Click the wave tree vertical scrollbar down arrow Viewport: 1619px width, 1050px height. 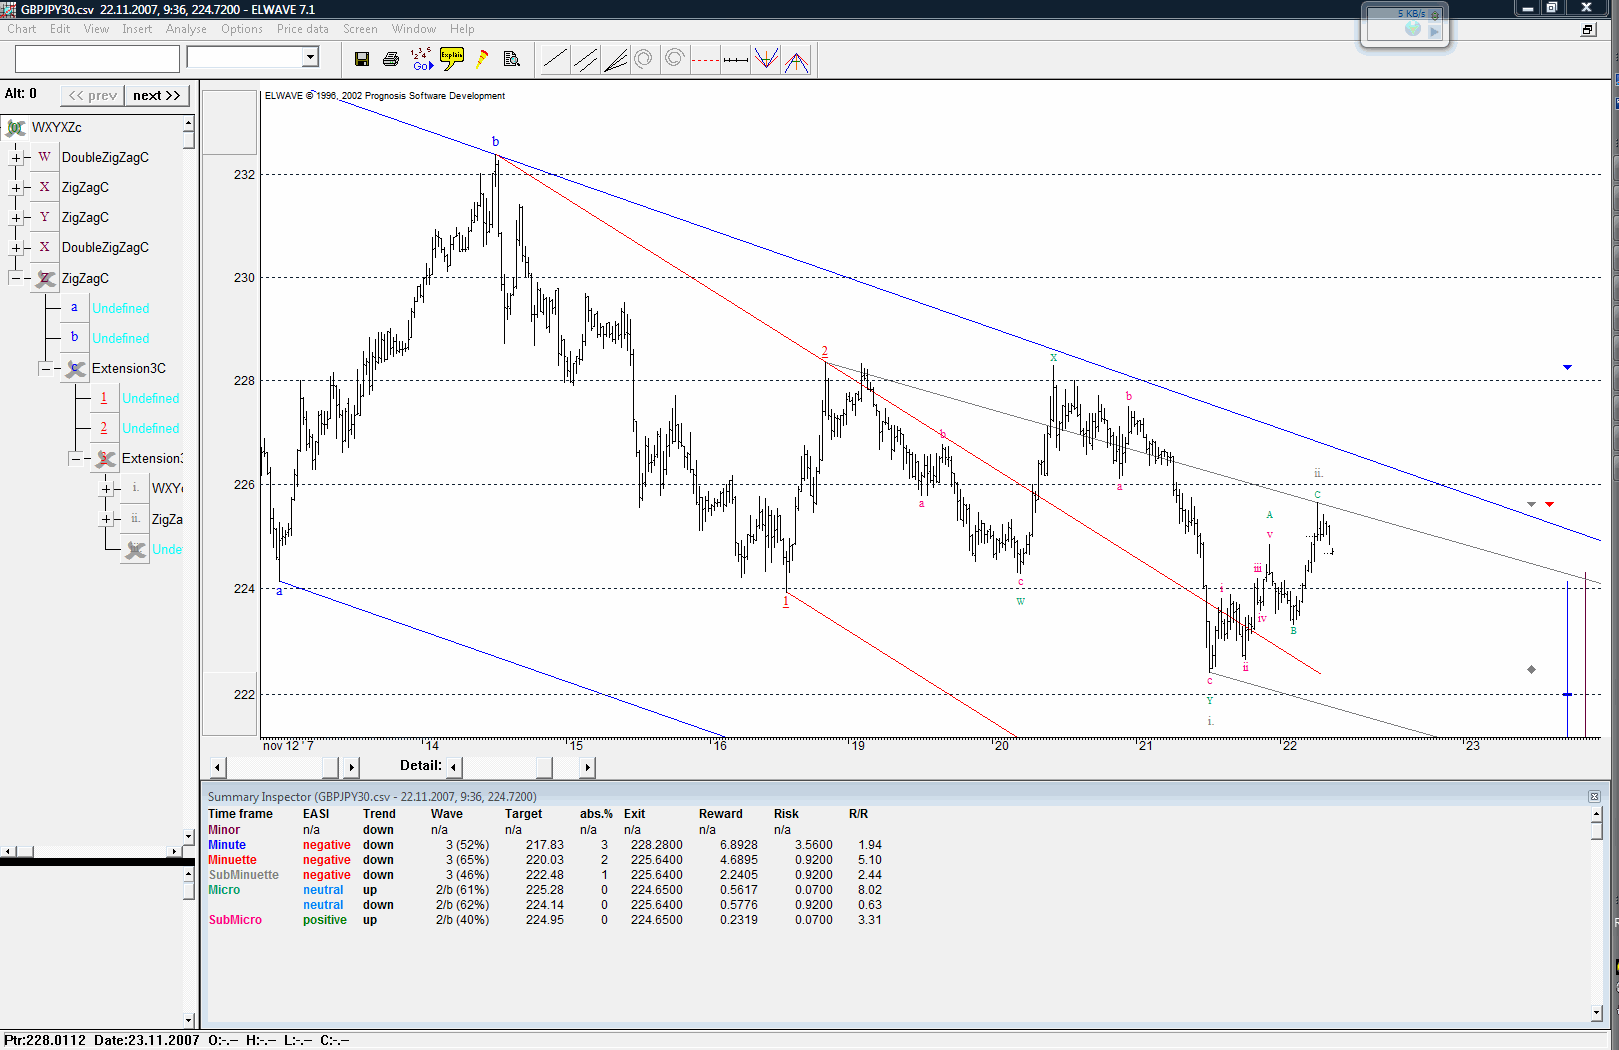189,836
